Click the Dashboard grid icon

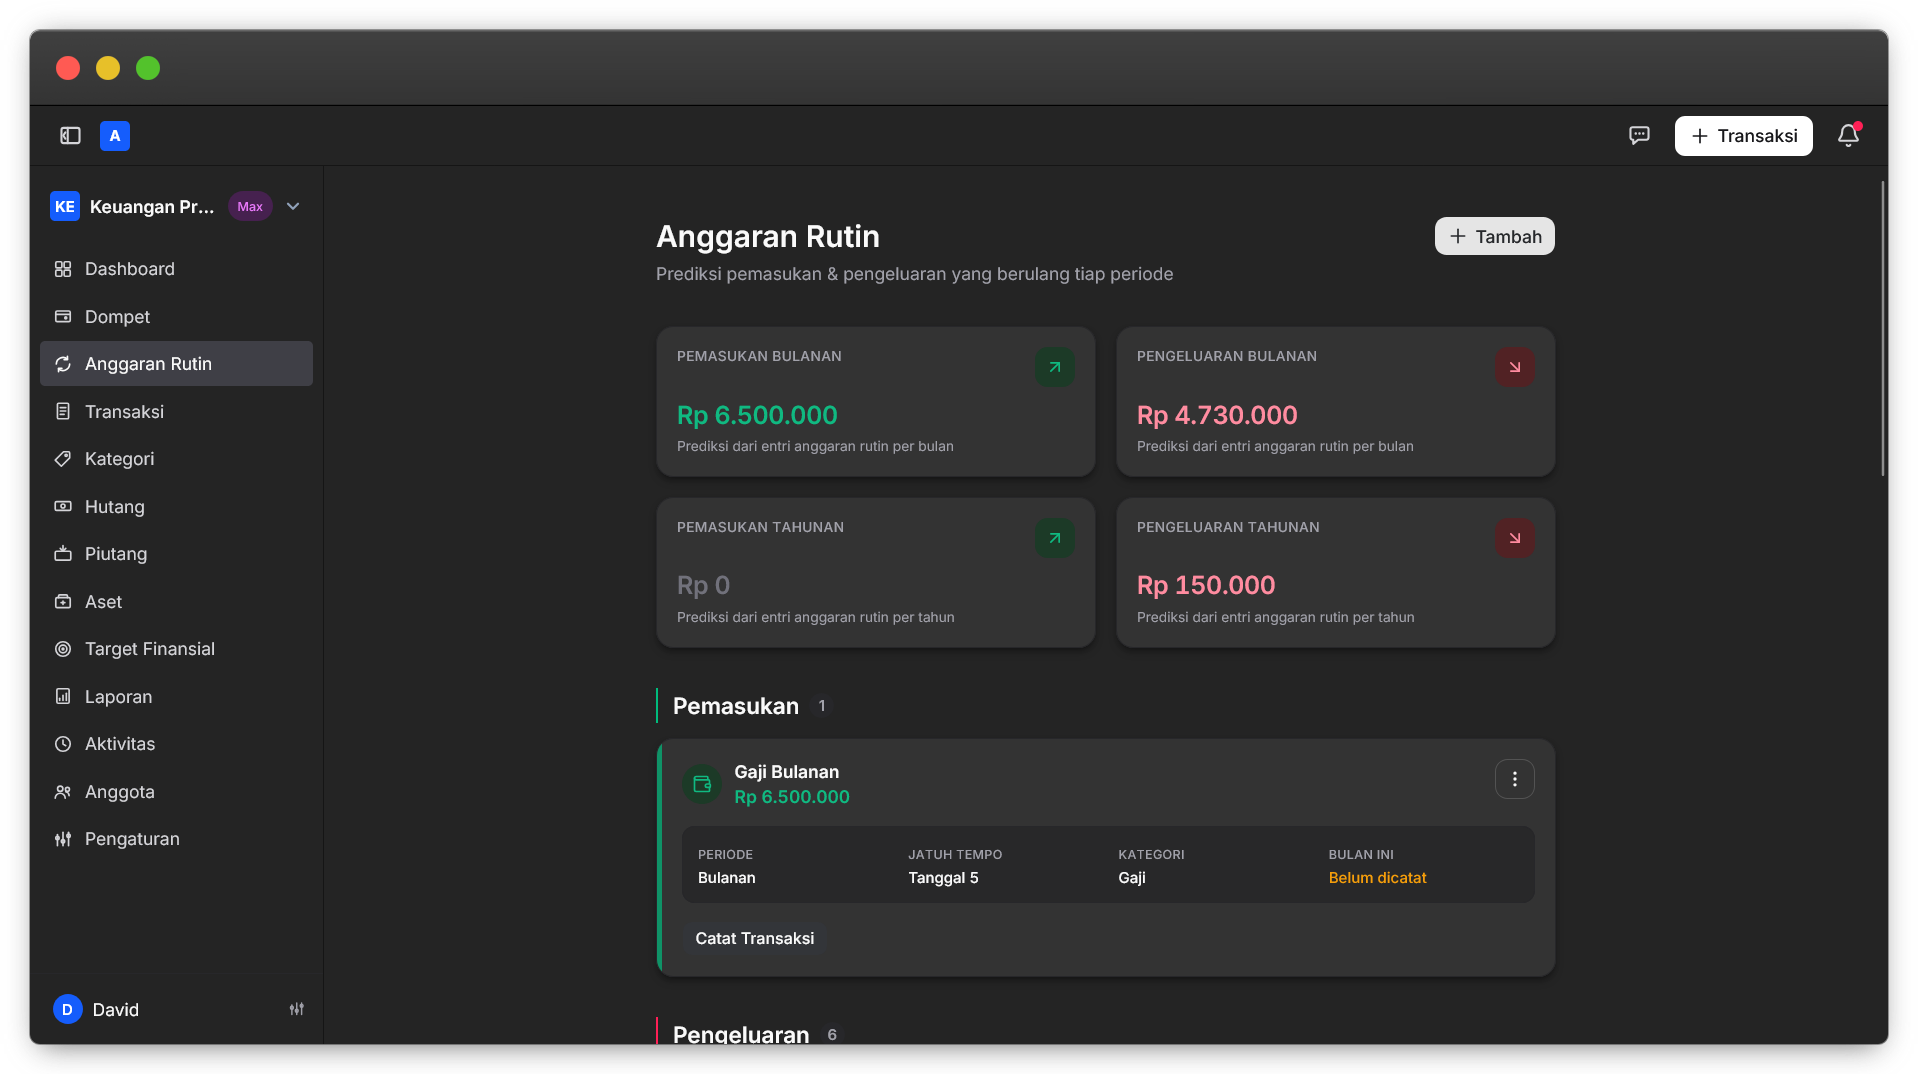coord(63,269)
